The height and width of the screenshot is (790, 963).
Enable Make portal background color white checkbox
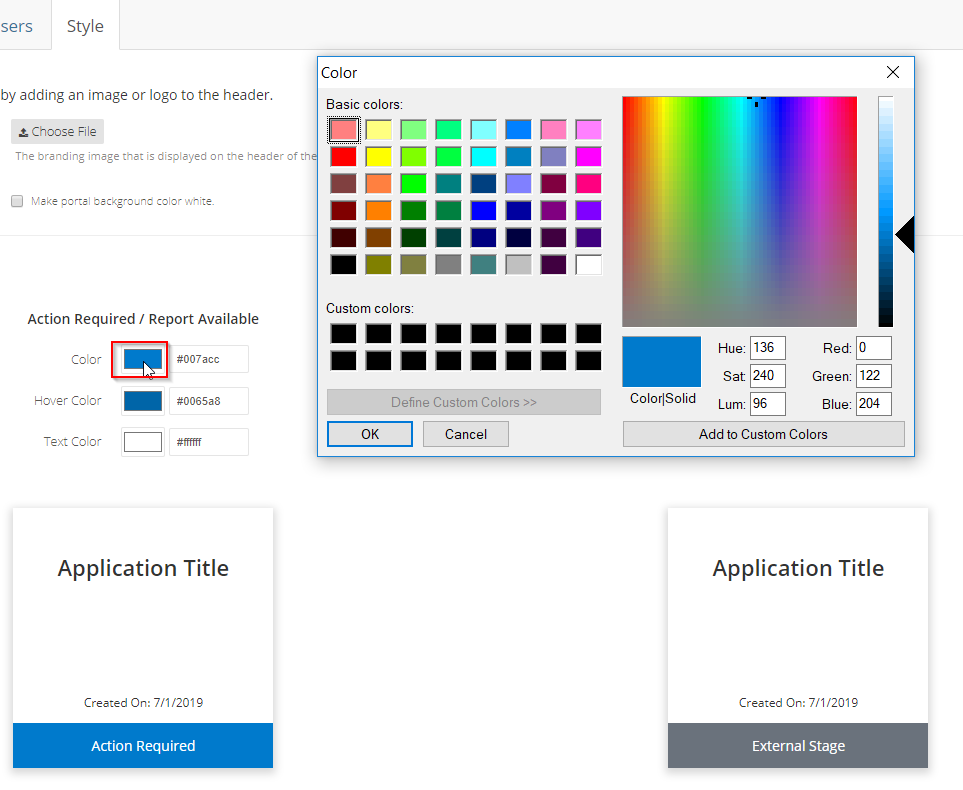17,201
